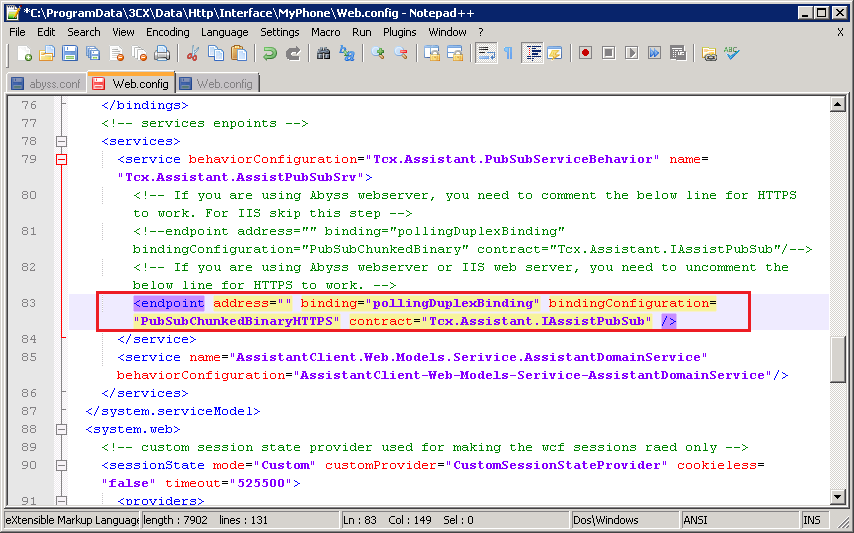The image size is (854, 533).
Task: Switch to the abyss.conf tab
Action: (x=47, y=84)
